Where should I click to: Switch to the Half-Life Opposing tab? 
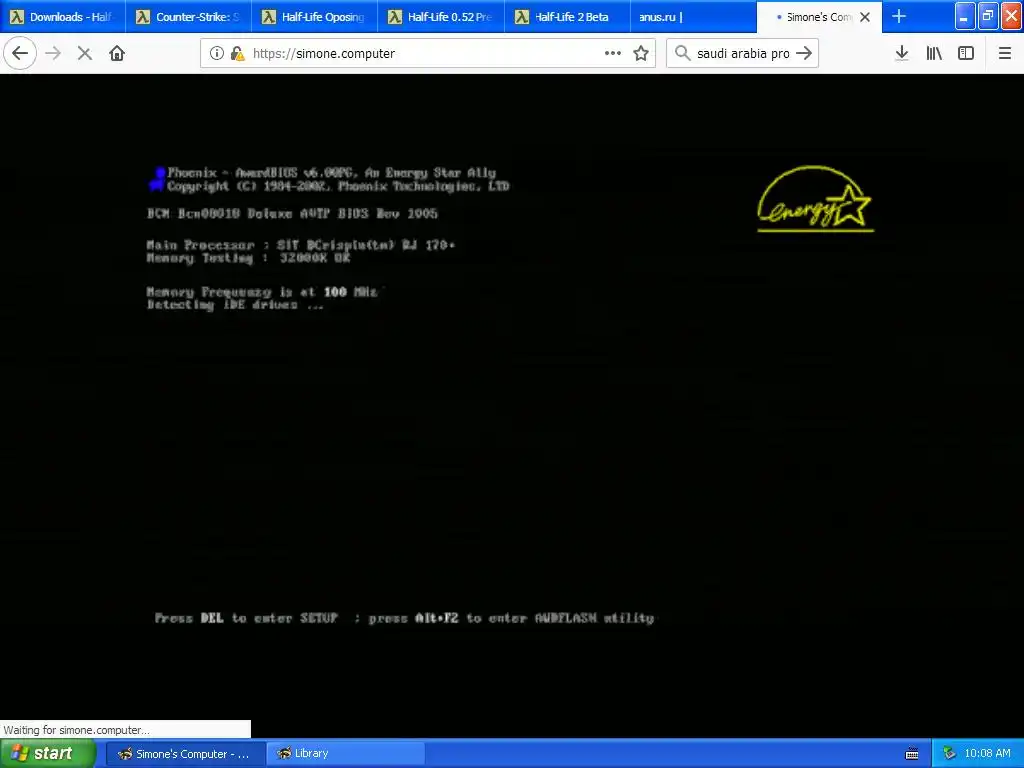[314, 17]
